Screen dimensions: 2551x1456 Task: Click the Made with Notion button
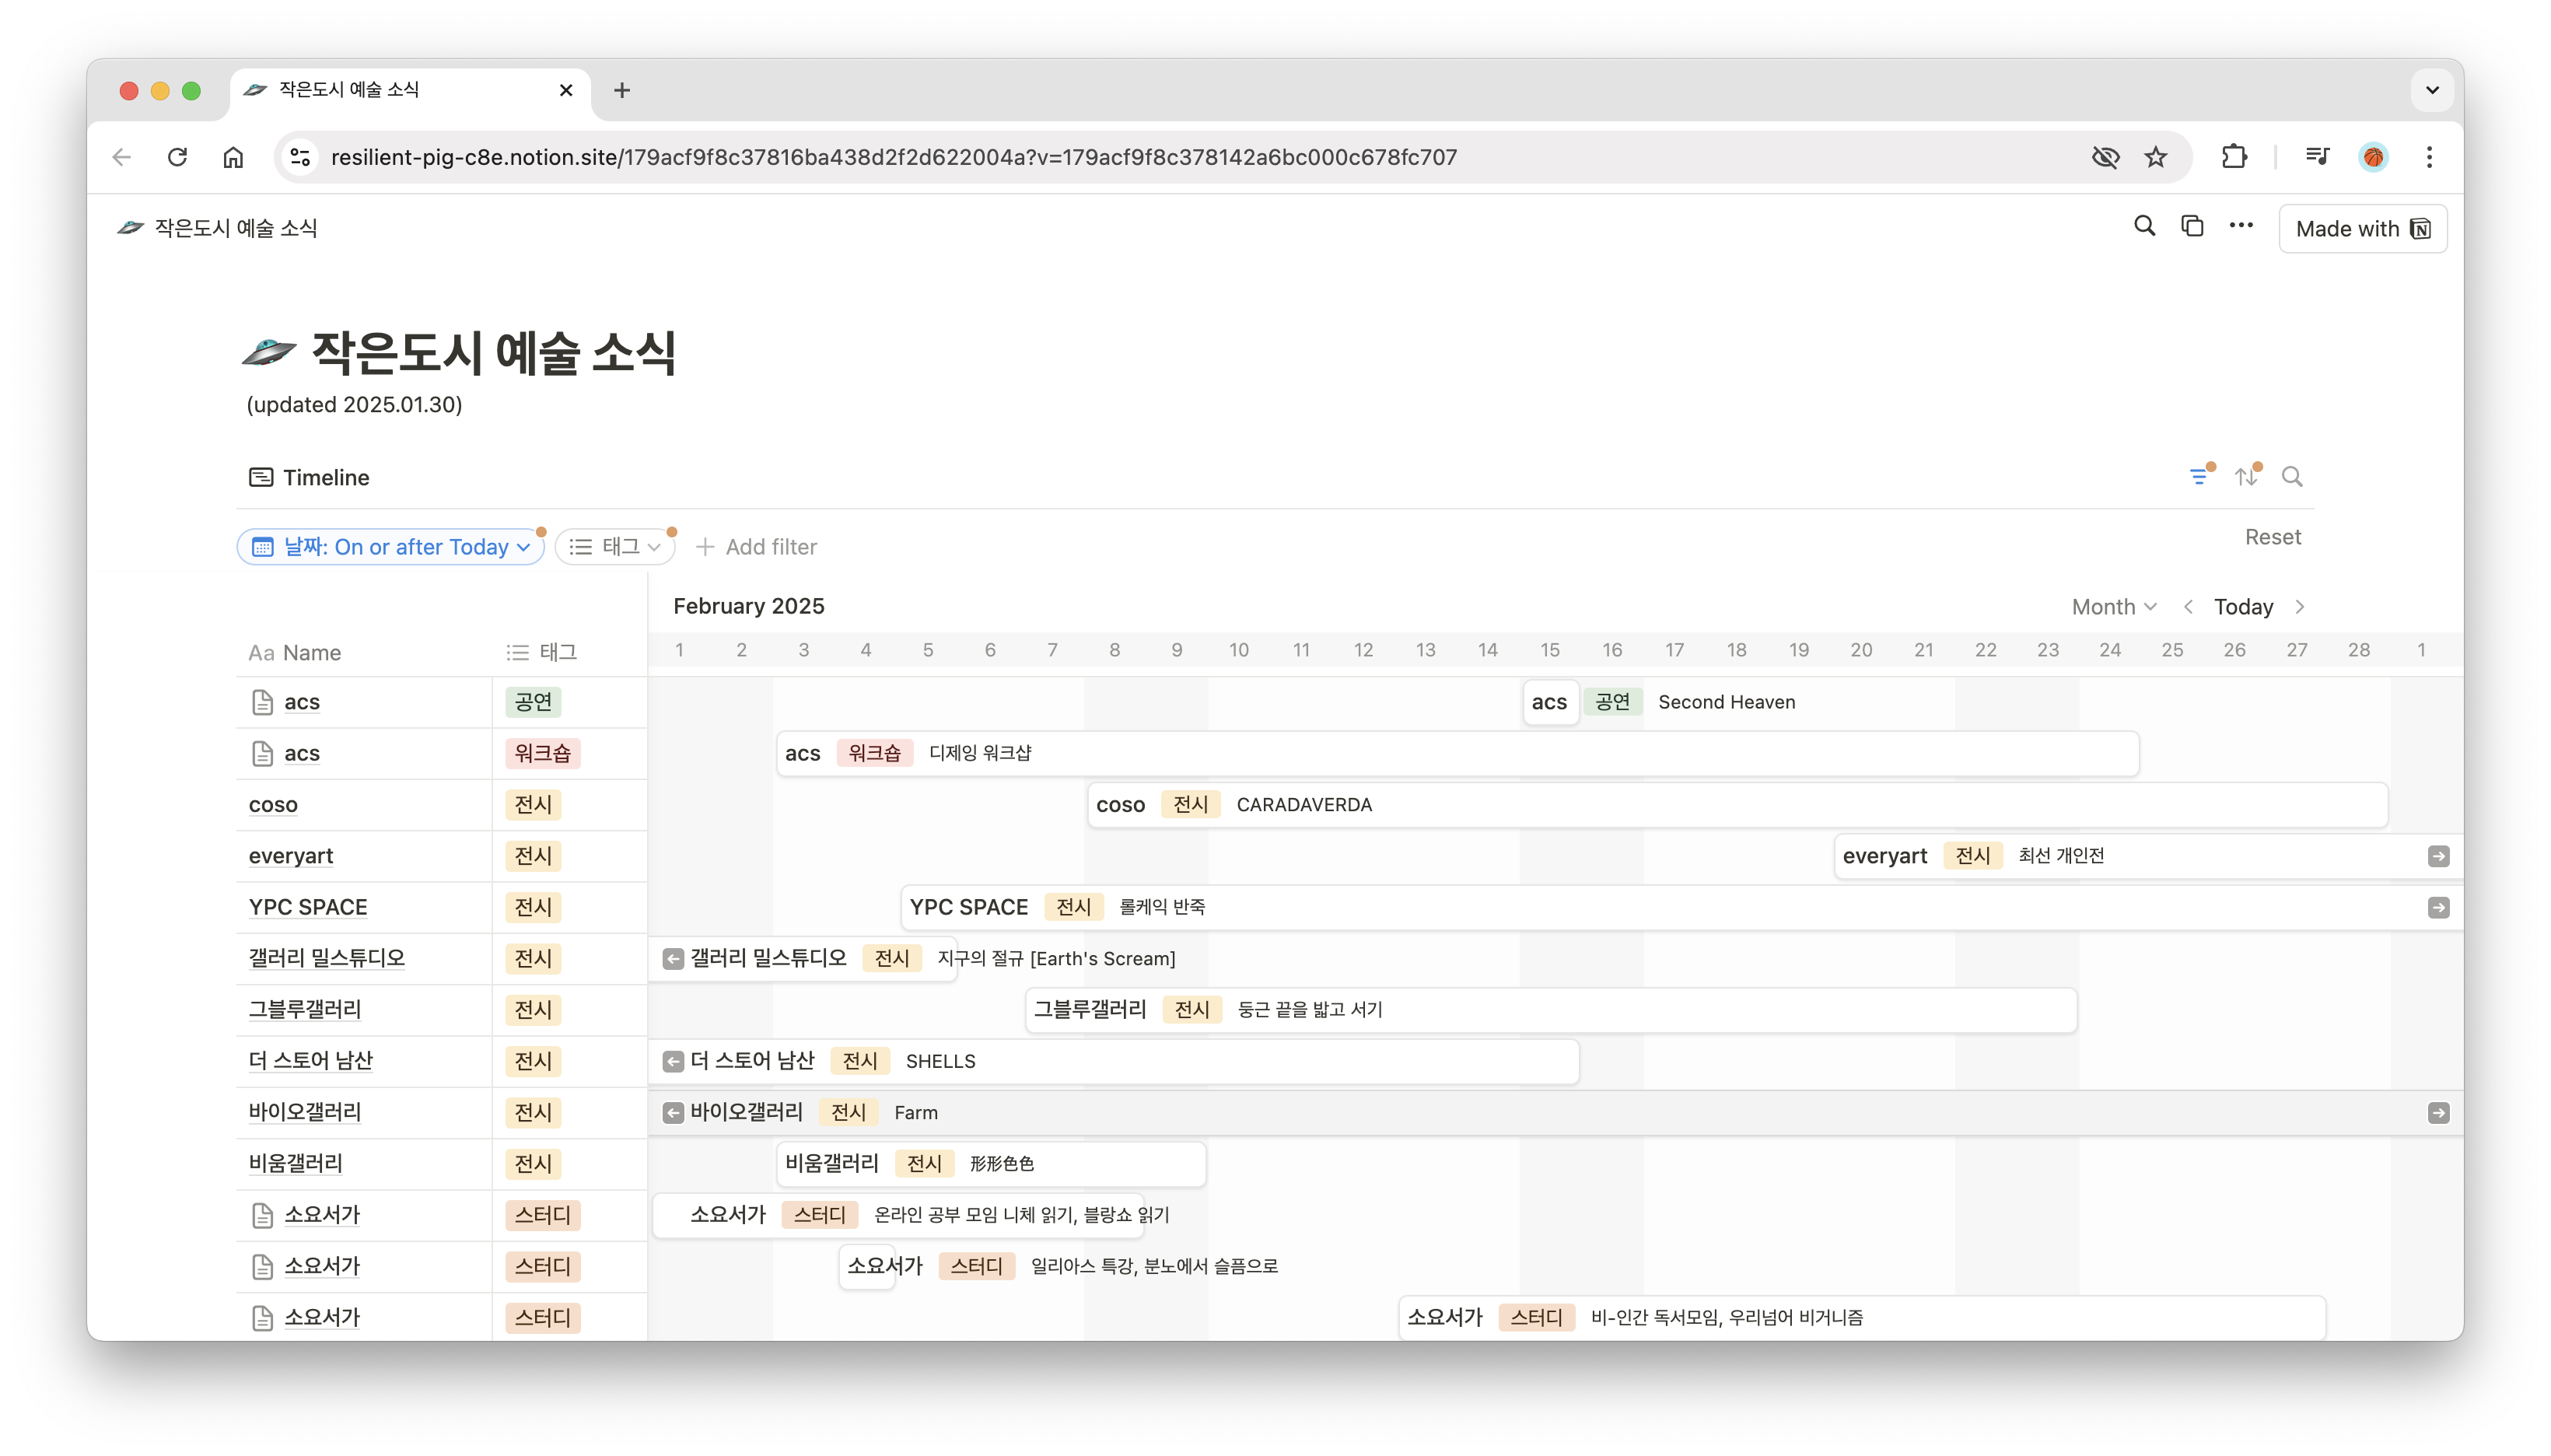tap(2363, 229)
